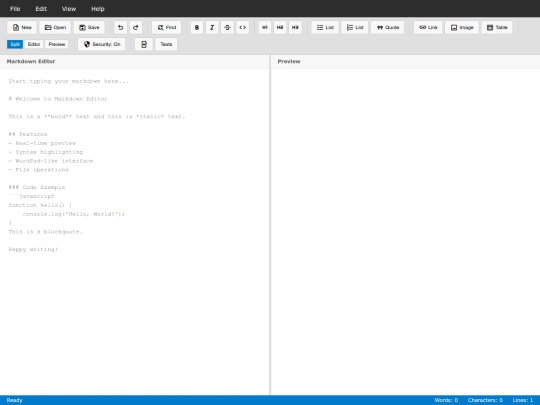
Task: Switch to Split view mode
Action: click(15, 44)
